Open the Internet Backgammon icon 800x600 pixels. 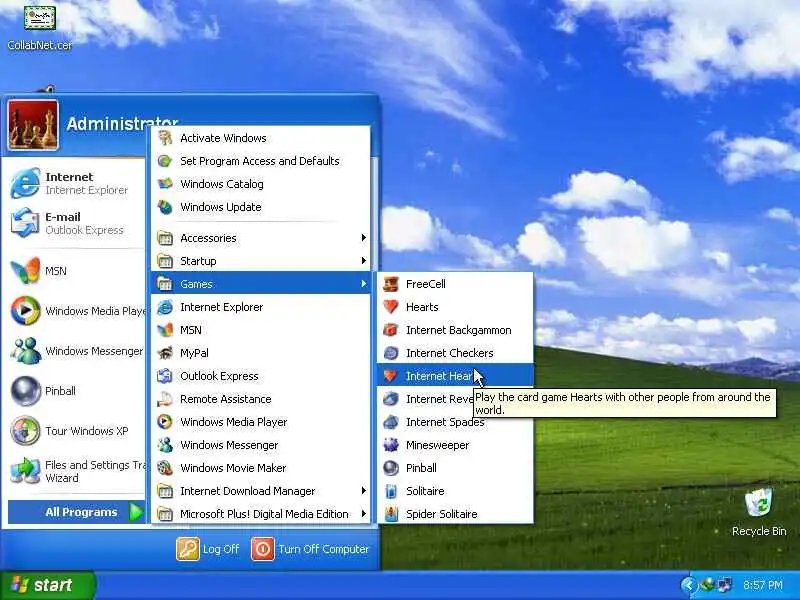click(391, 330)
